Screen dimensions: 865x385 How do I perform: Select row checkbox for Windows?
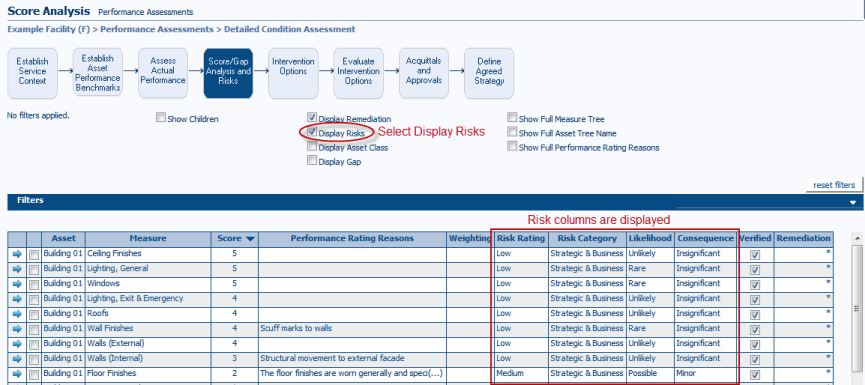click(34, 285)
